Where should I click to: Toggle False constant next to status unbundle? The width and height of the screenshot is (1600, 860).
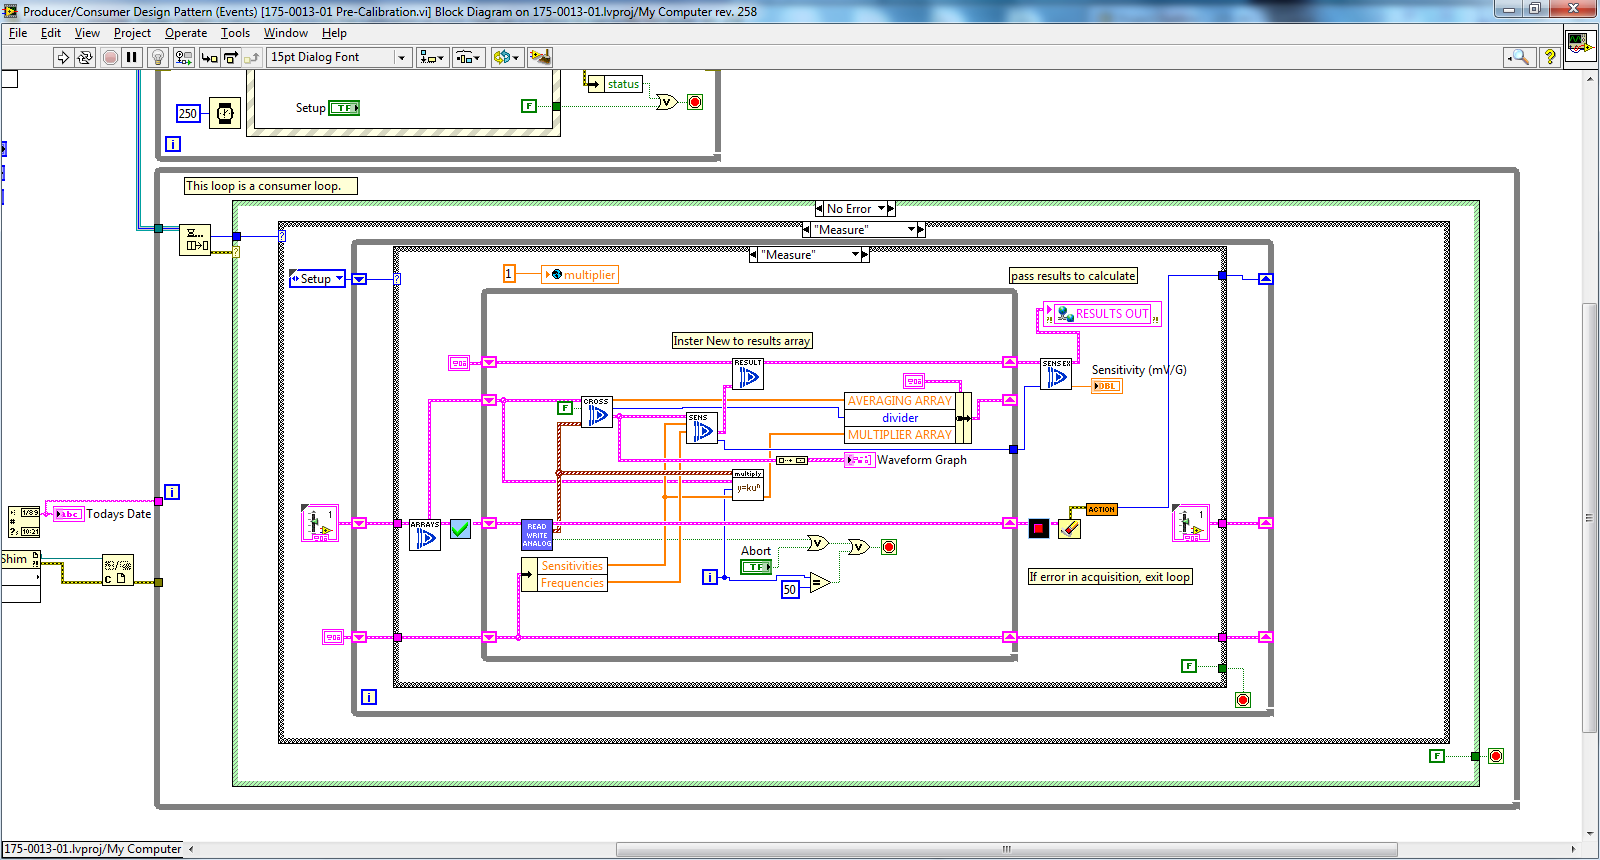pos(529,106)
